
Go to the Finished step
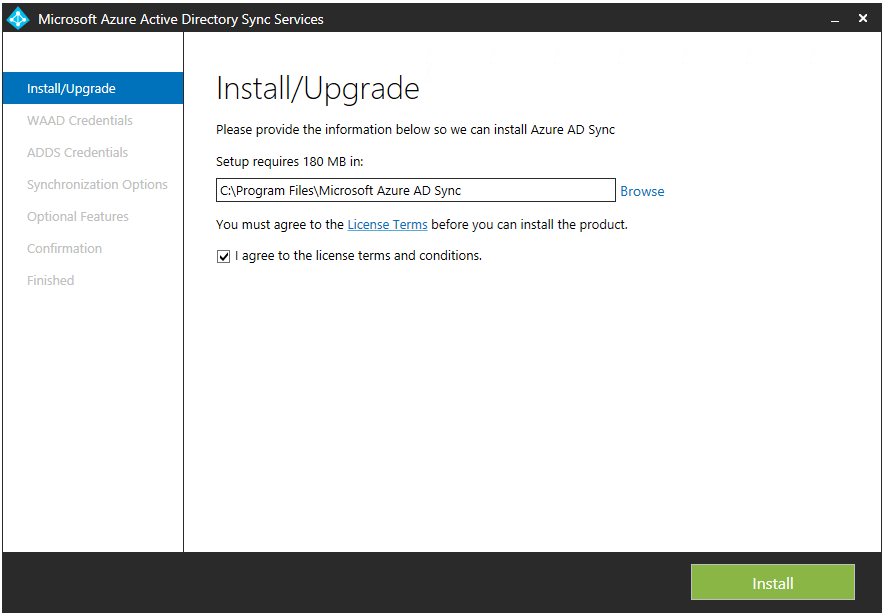coord(50,280)
